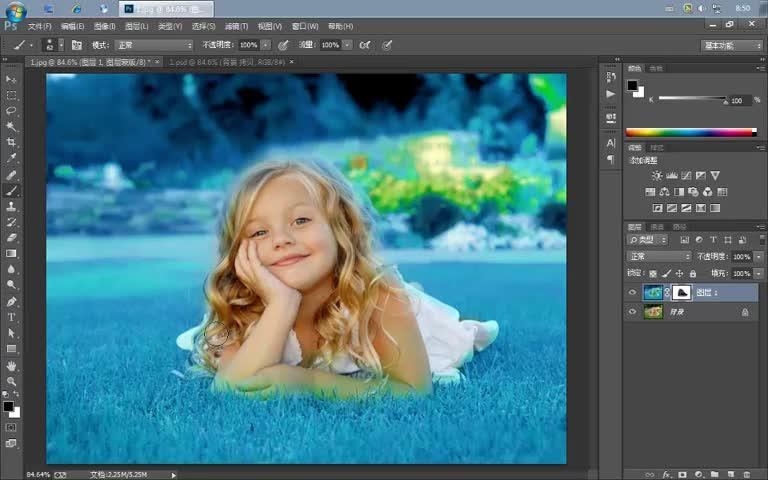The height and width of the screenshot is (480, 768).
Task: Open the flow slider arrow
Action: pos(347,45)
